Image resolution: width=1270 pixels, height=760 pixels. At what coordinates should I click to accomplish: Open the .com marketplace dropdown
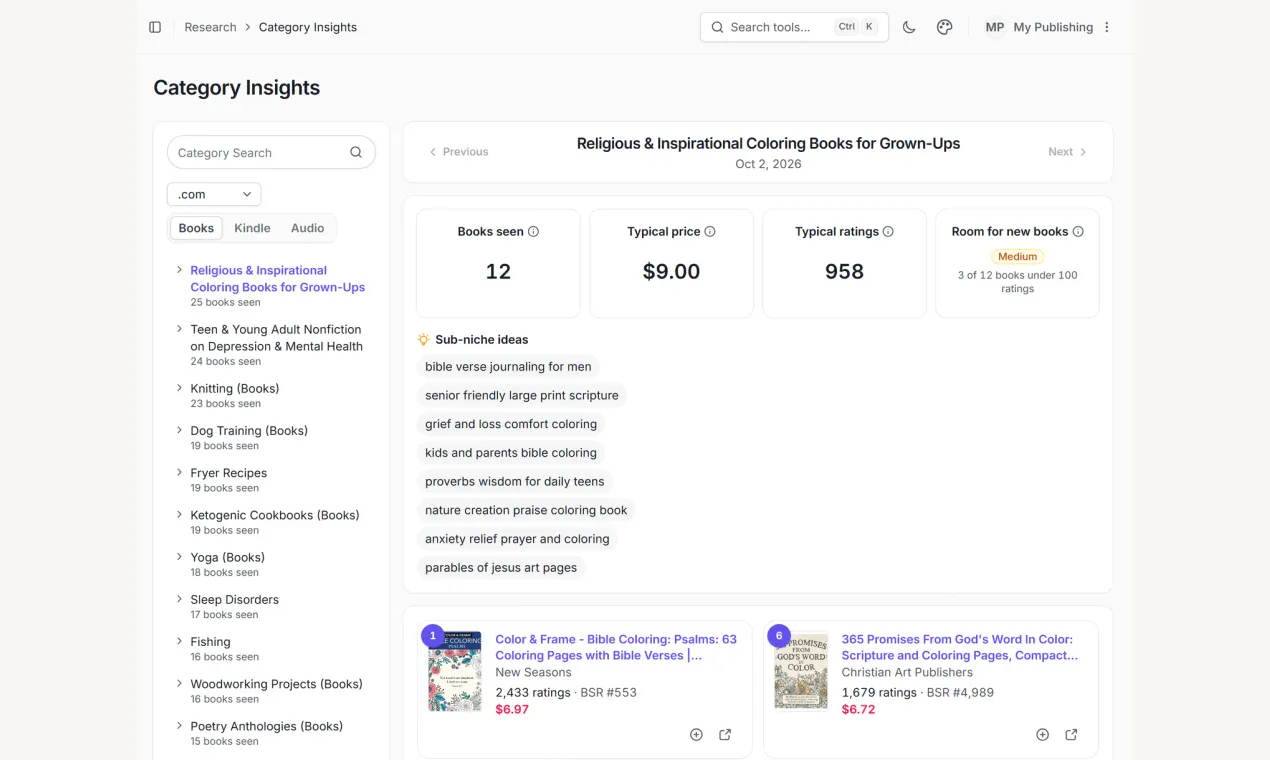click(214, 194)
